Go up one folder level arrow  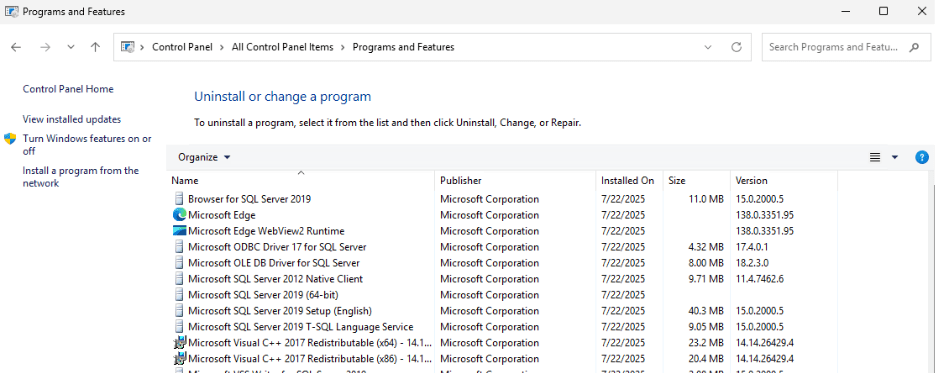click(96, 47)
